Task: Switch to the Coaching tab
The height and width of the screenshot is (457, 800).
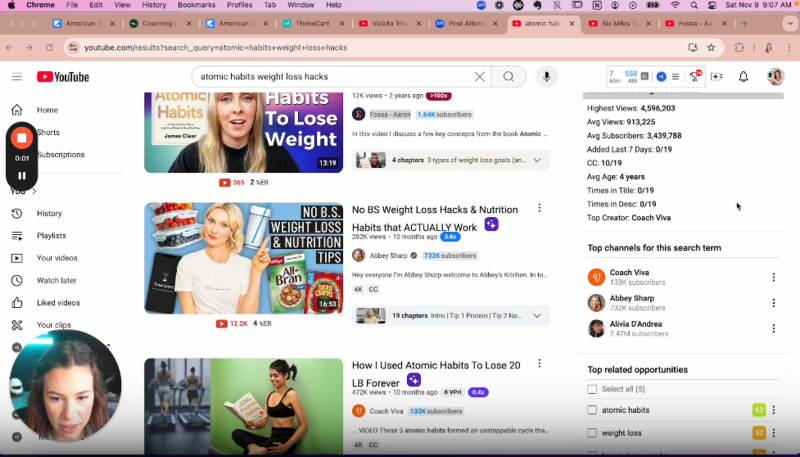Action: (x=160, y=23)
